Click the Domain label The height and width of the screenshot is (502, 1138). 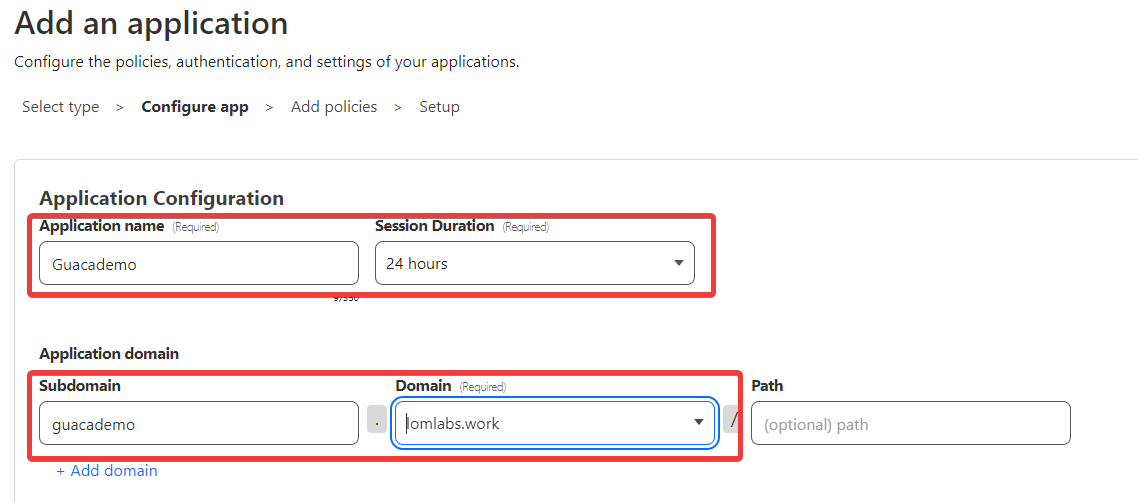click(423, 385)
